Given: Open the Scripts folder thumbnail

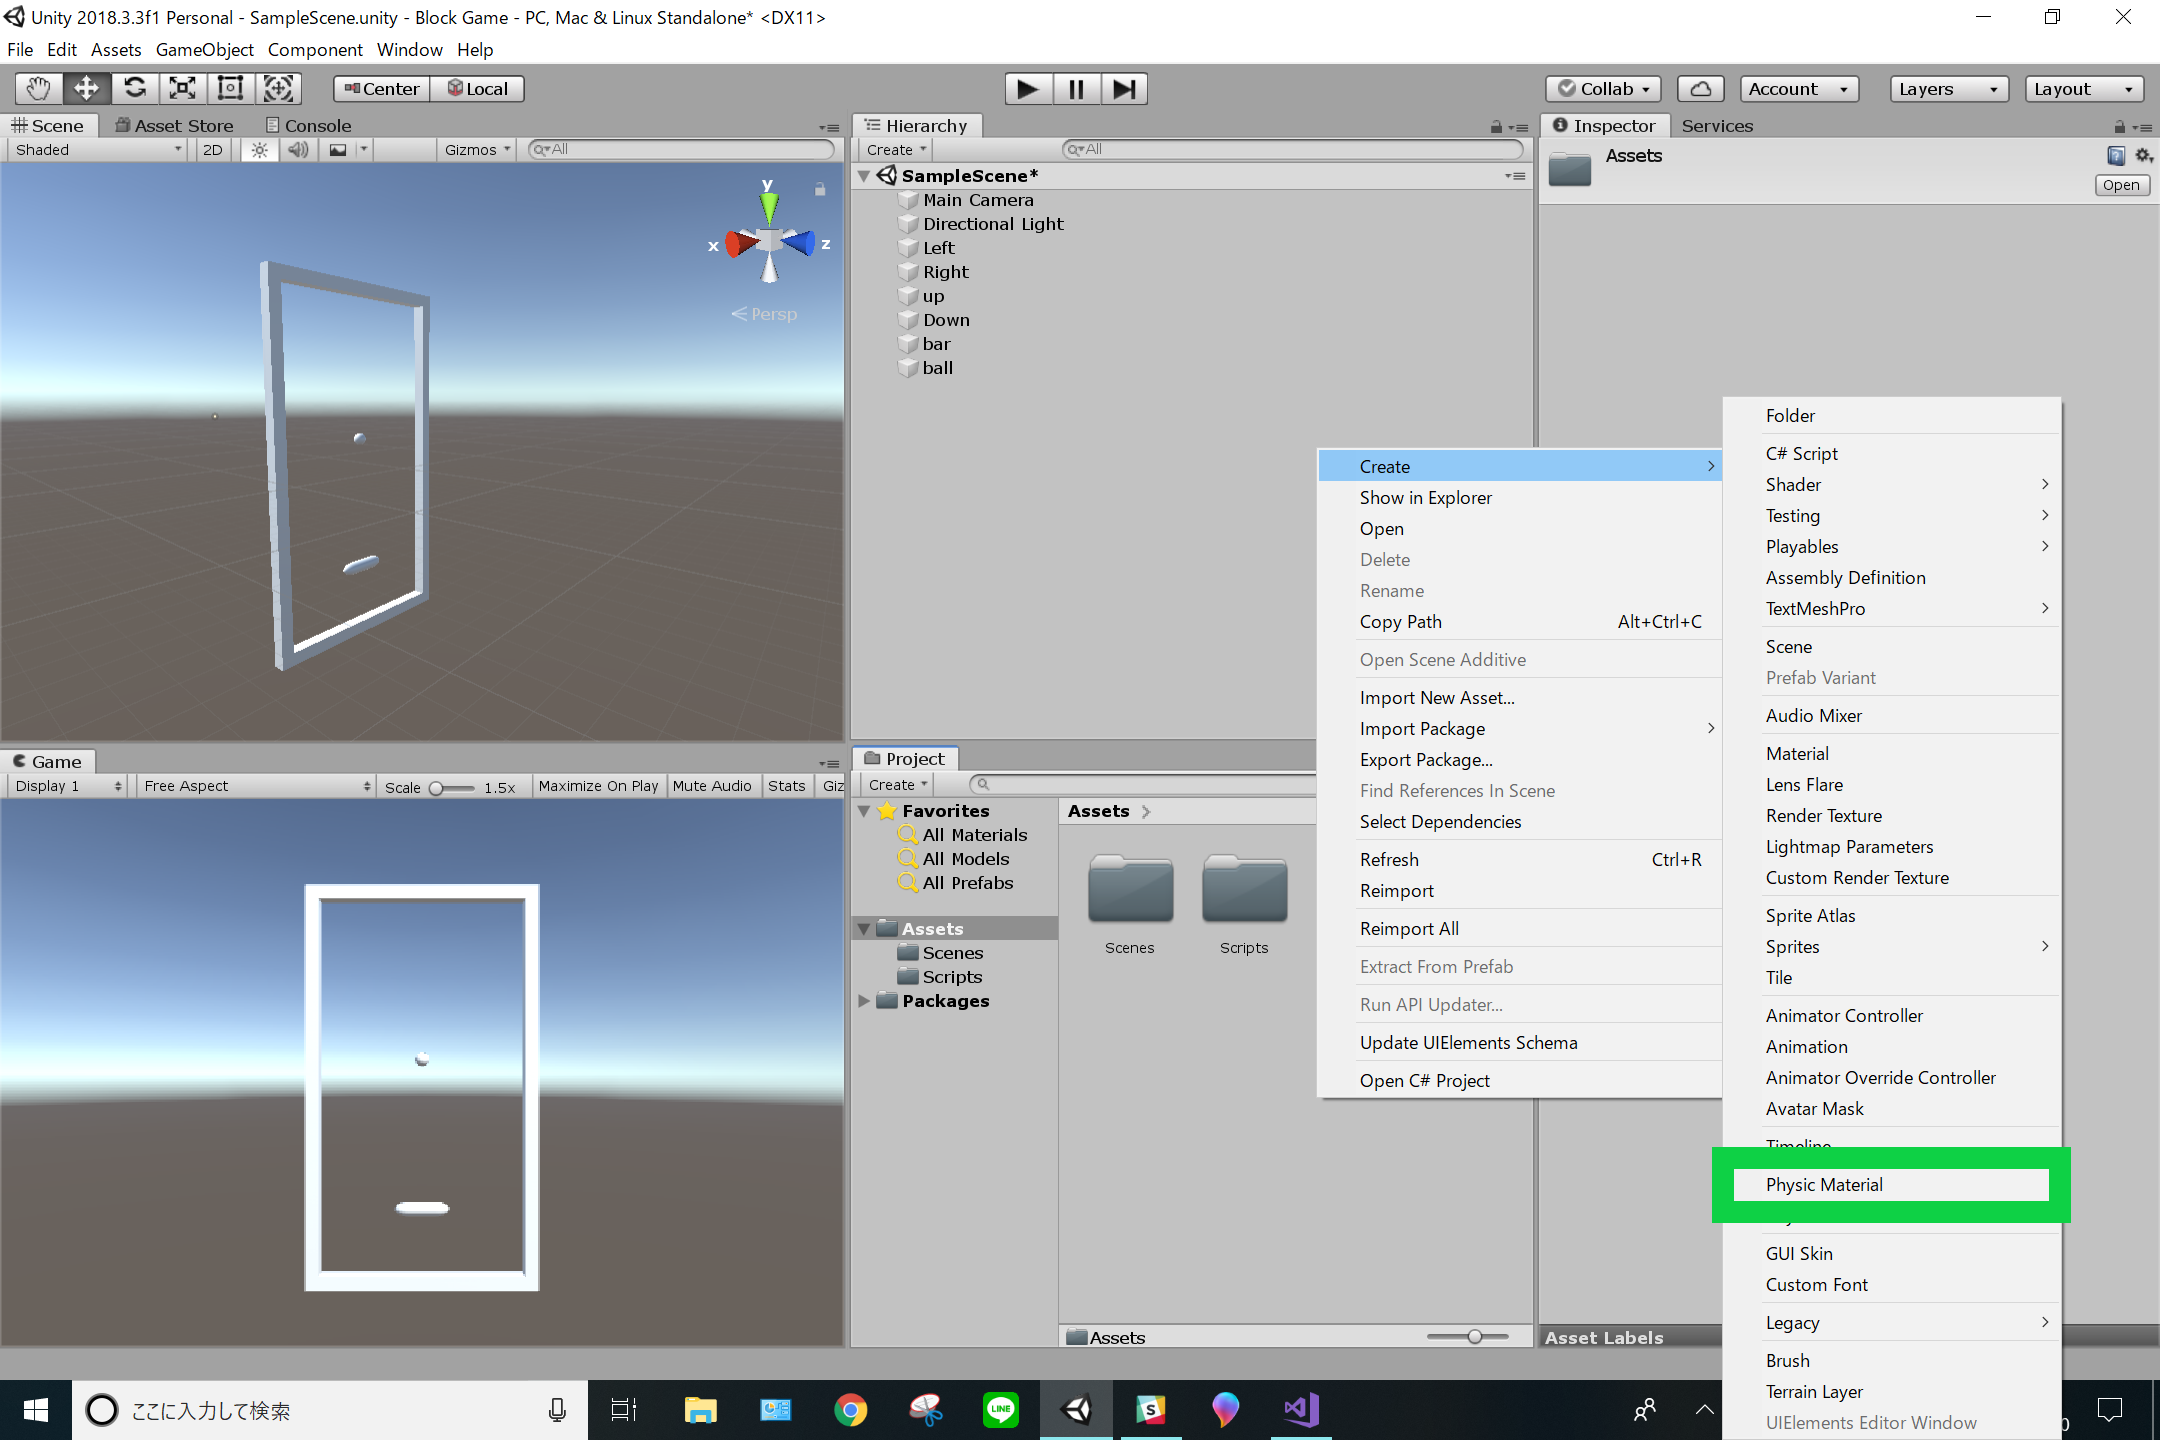Looking at the screenshot, I should (x=1243, y=890).
